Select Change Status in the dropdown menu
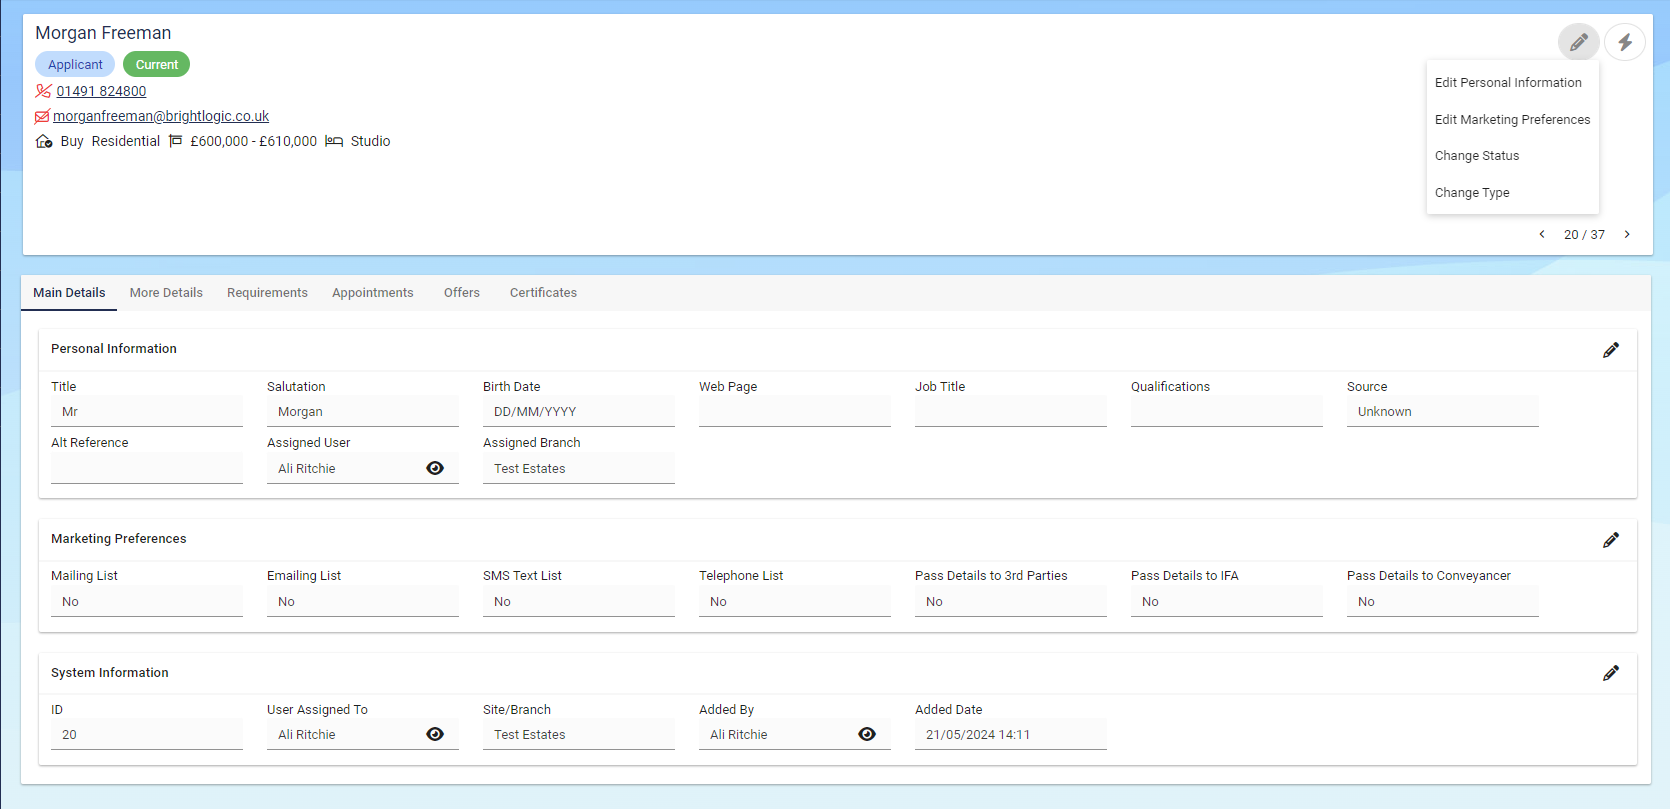Viewport: 1670px width, 809px height. click(x=1512, y=156)
